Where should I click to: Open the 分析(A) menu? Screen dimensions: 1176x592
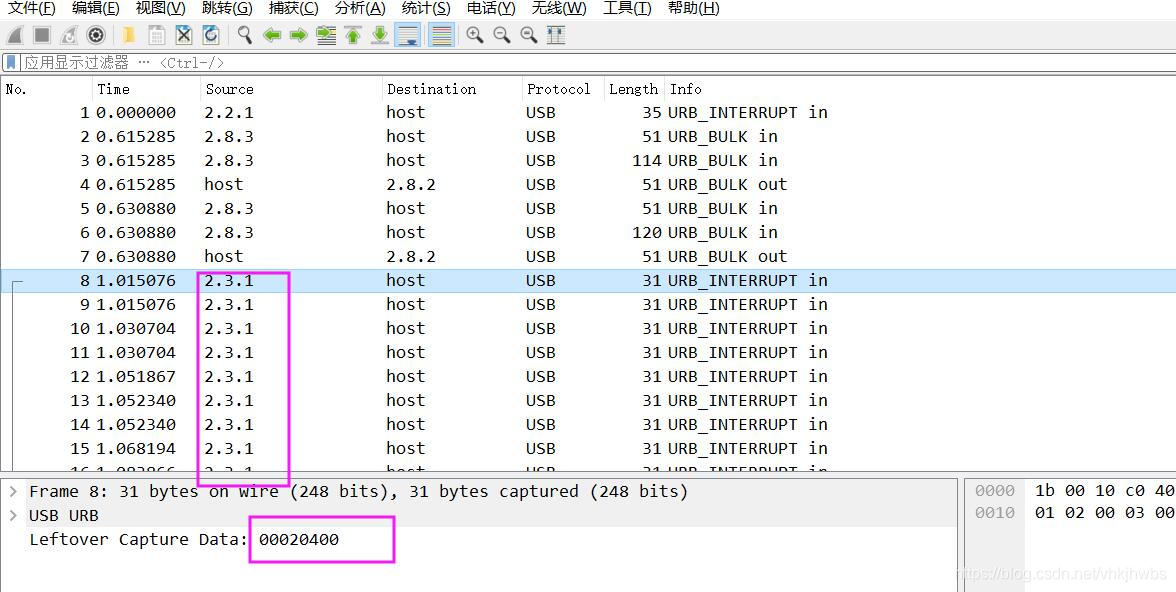[359, 8]
